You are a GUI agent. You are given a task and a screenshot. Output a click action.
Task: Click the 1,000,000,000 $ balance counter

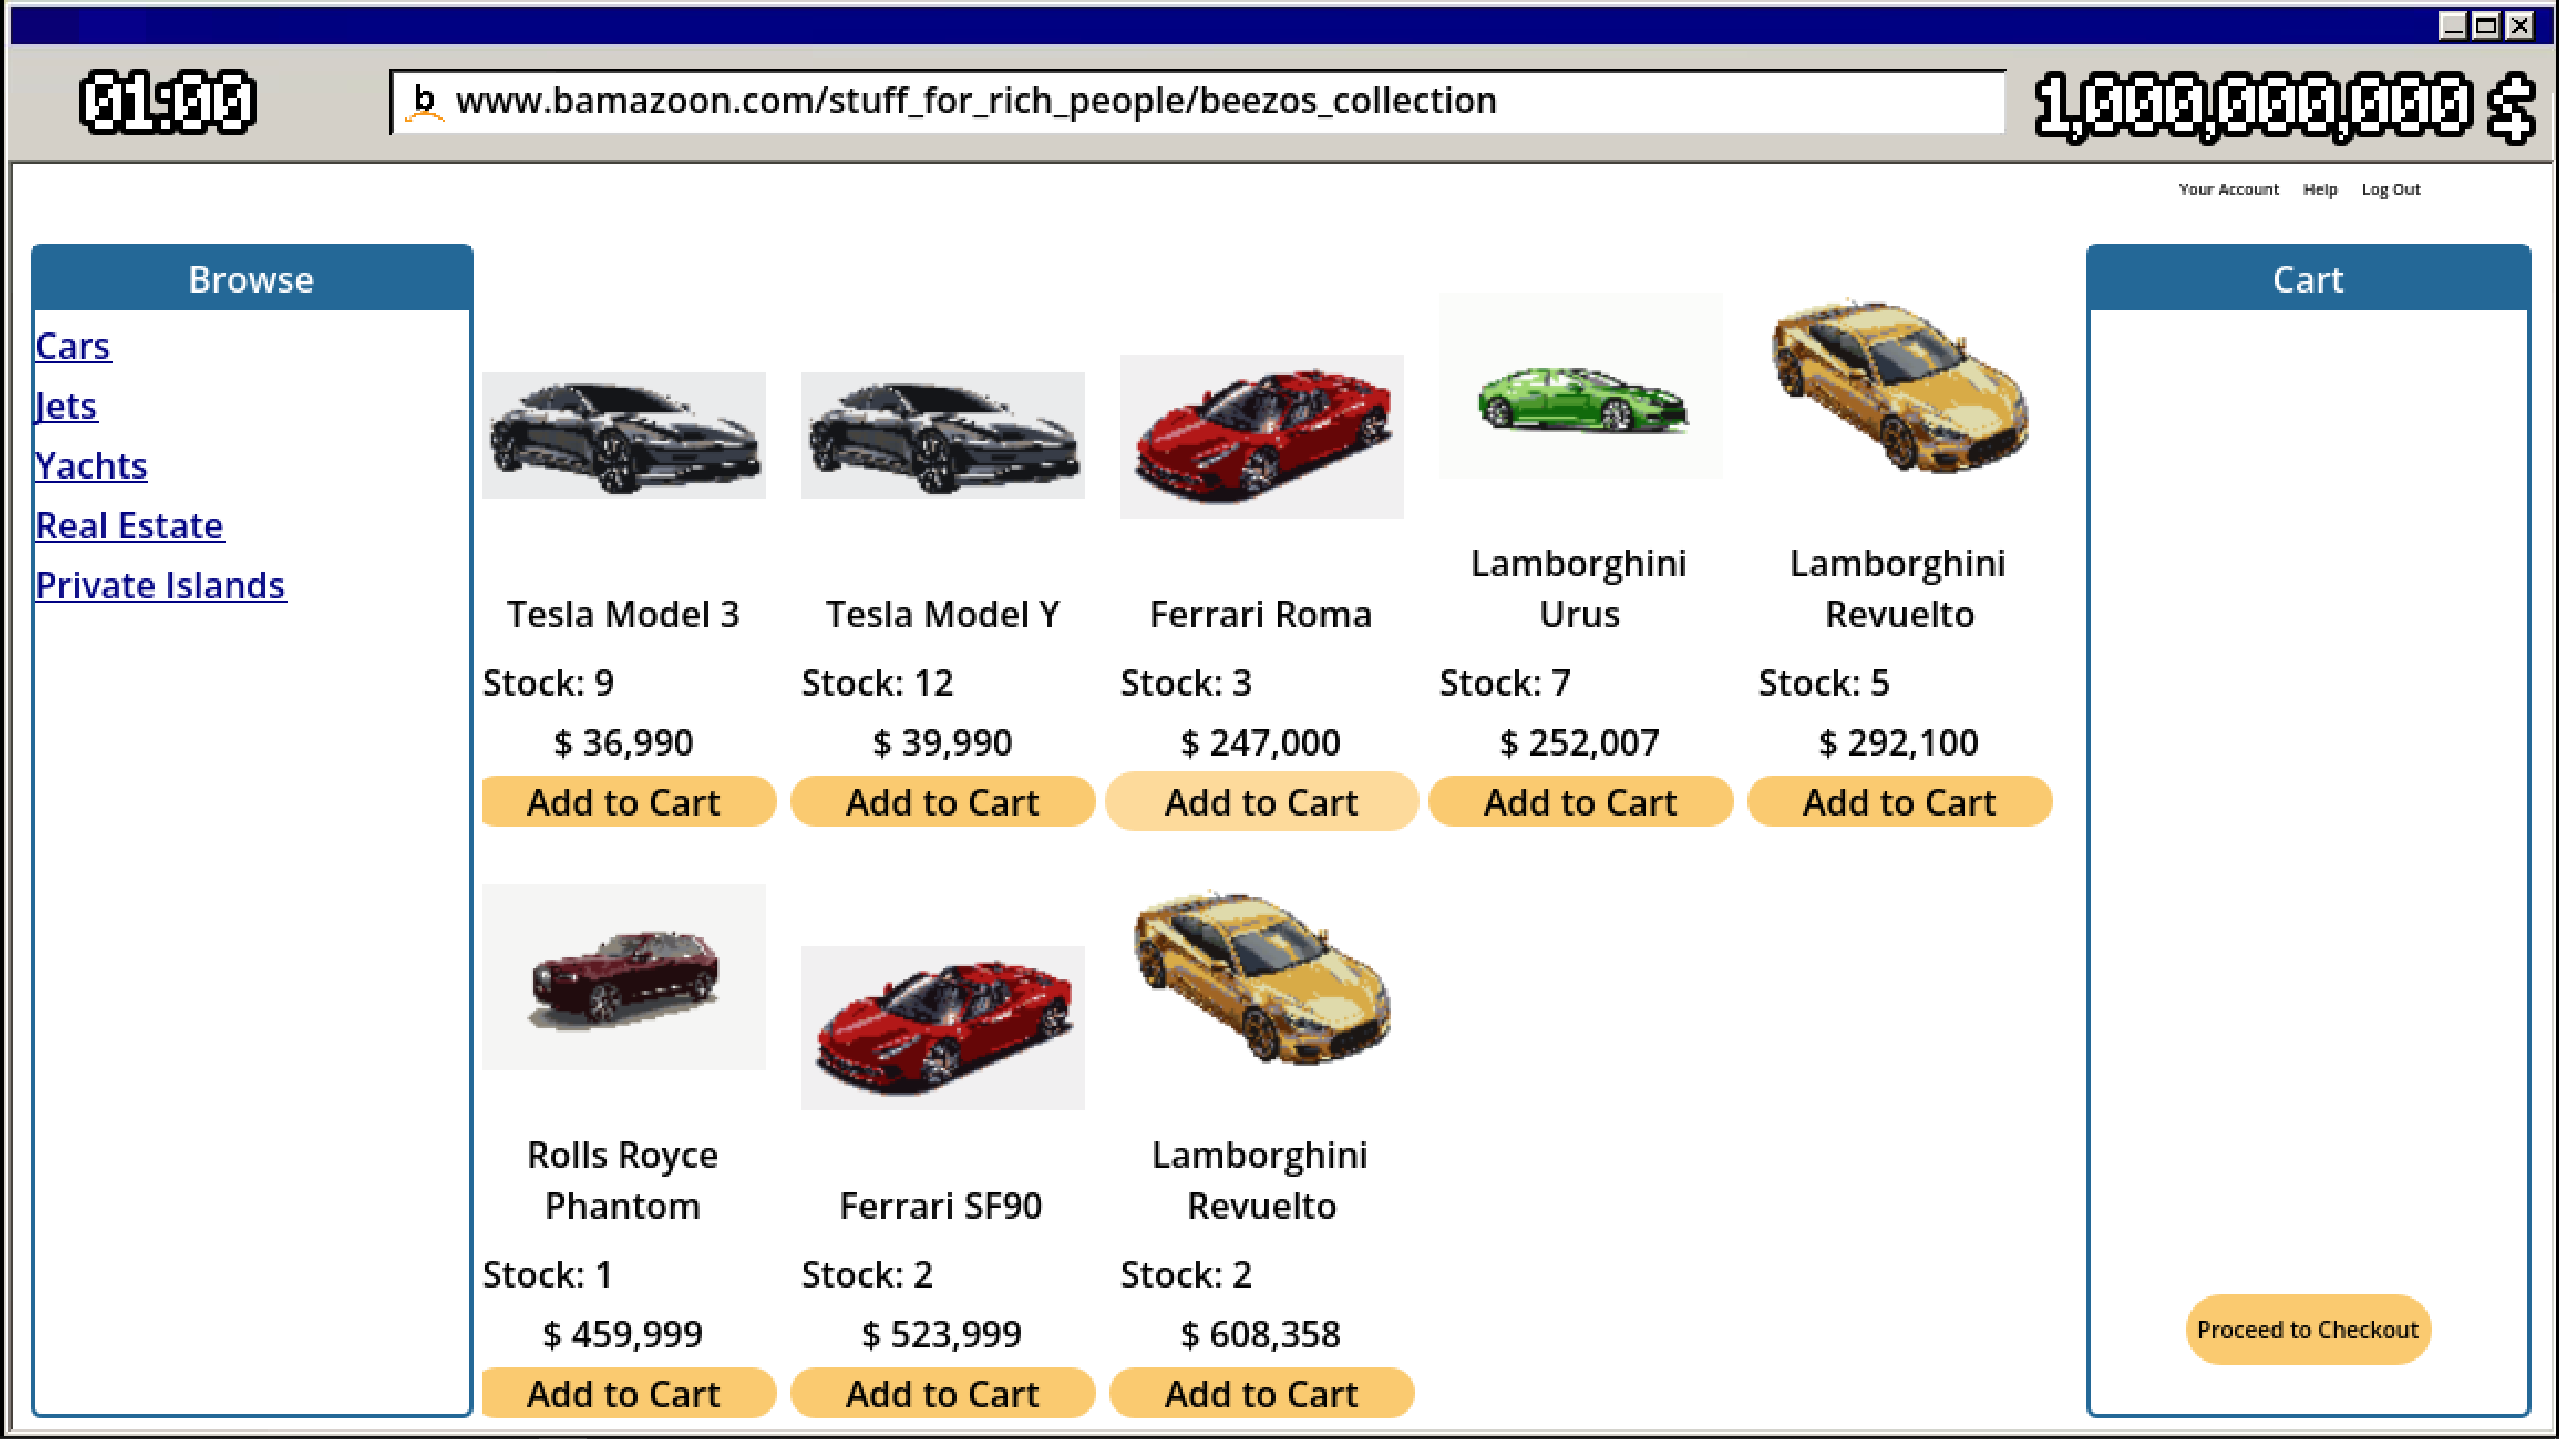coord(2284,106)
